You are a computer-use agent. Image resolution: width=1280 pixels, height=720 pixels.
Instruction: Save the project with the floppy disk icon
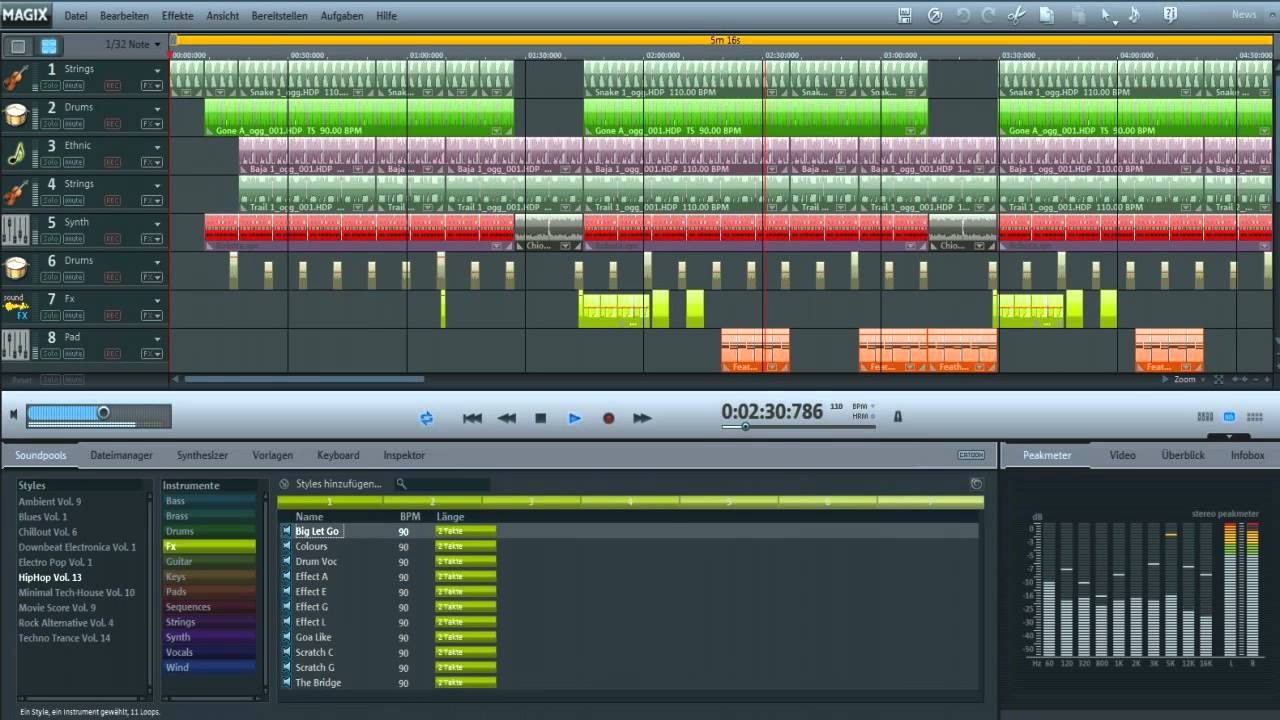904,15
